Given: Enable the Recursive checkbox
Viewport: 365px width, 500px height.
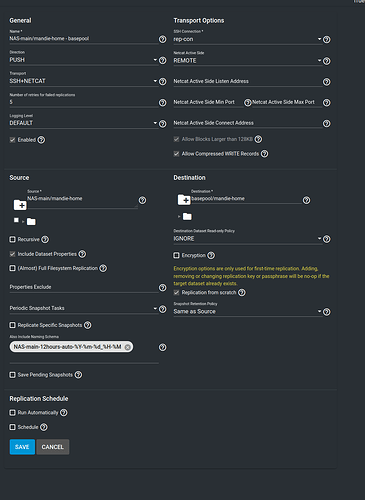Looking at the screenshot, I should click(x=12, y=239).
